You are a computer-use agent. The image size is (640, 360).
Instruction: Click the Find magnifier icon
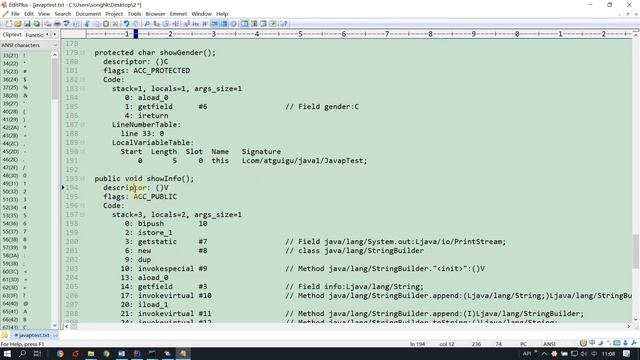coord(147,24)
